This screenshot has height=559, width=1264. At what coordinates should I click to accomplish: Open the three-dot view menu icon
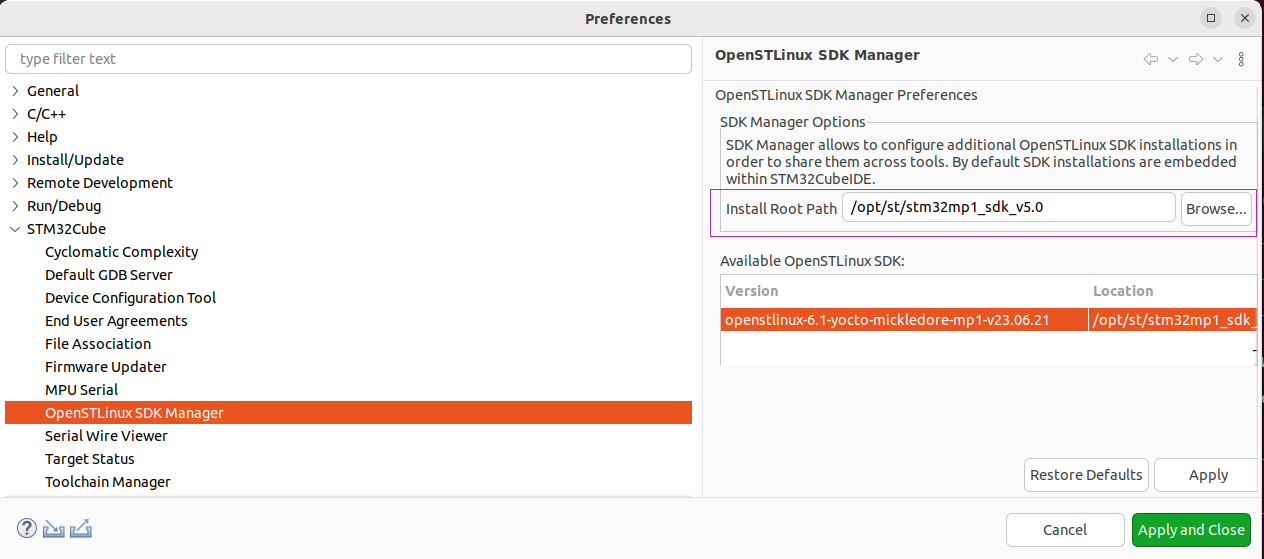coord(1241,59)
